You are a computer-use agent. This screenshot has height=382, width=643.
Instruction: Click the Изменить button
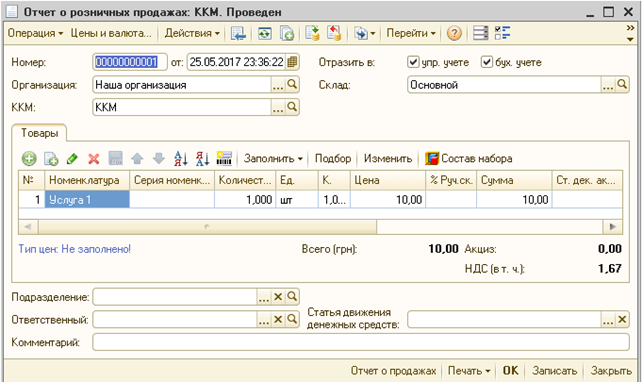(x=388, y=159)
